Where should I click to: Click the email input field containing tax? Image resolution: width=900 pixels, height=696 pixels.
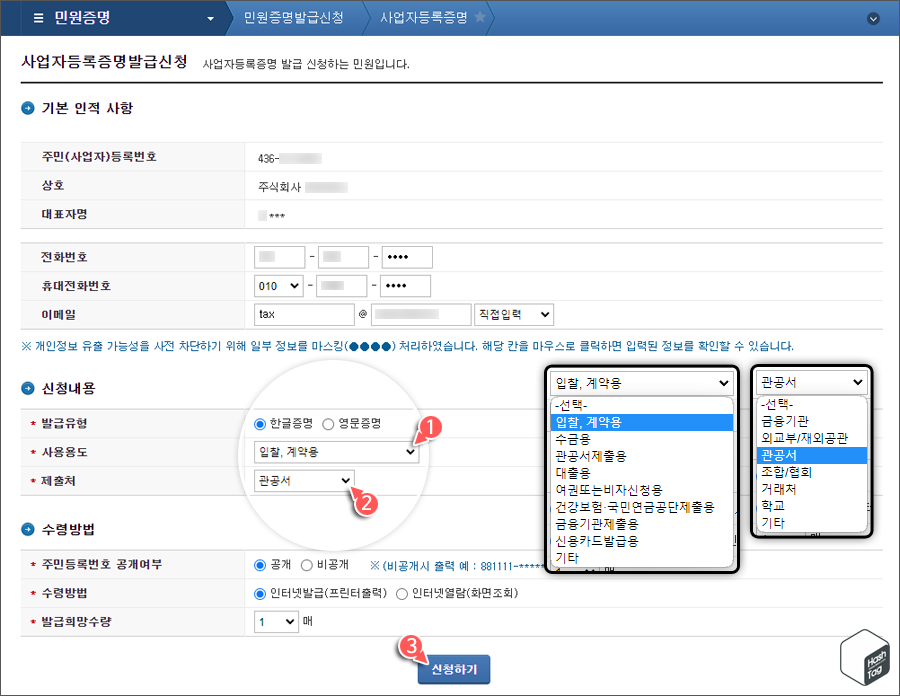303,313
